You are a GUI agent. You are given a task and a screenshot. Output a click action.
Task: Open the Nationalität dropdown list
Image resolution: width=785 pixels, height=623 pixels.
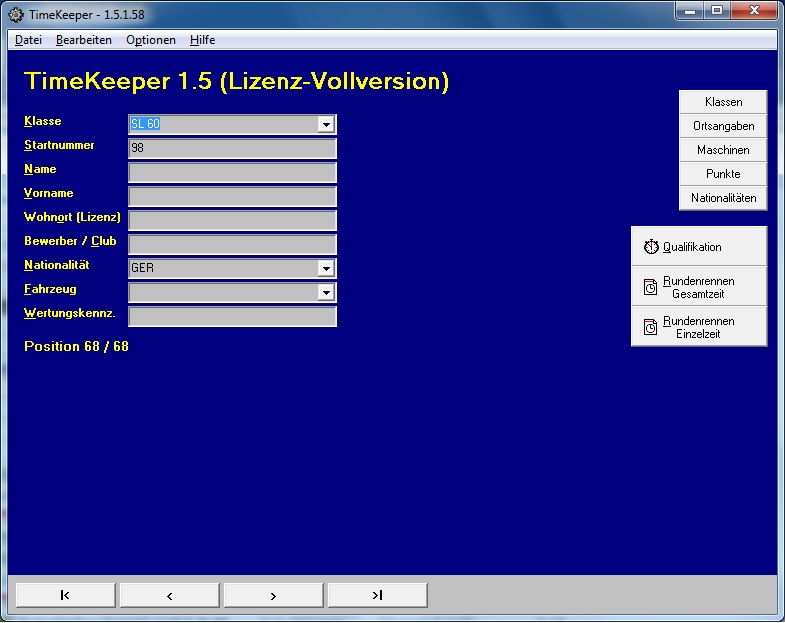(326, 268)
